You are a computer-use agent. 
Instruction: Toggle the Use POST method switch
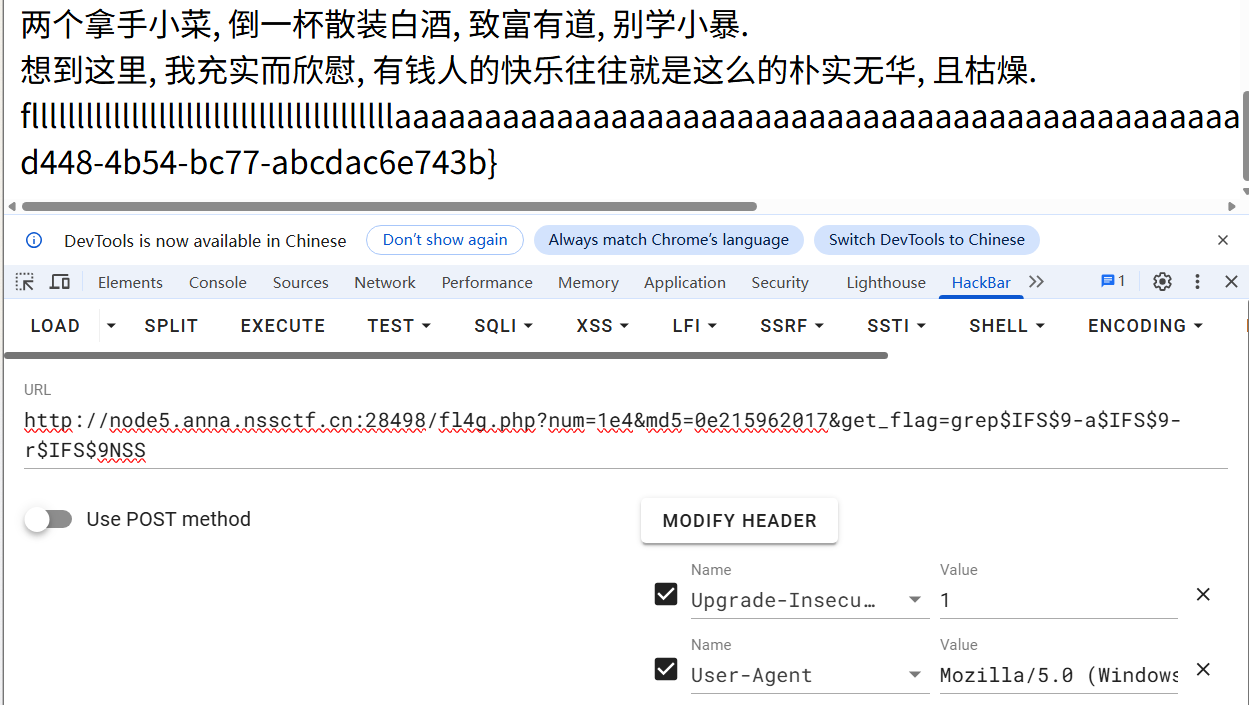point(49,519)
